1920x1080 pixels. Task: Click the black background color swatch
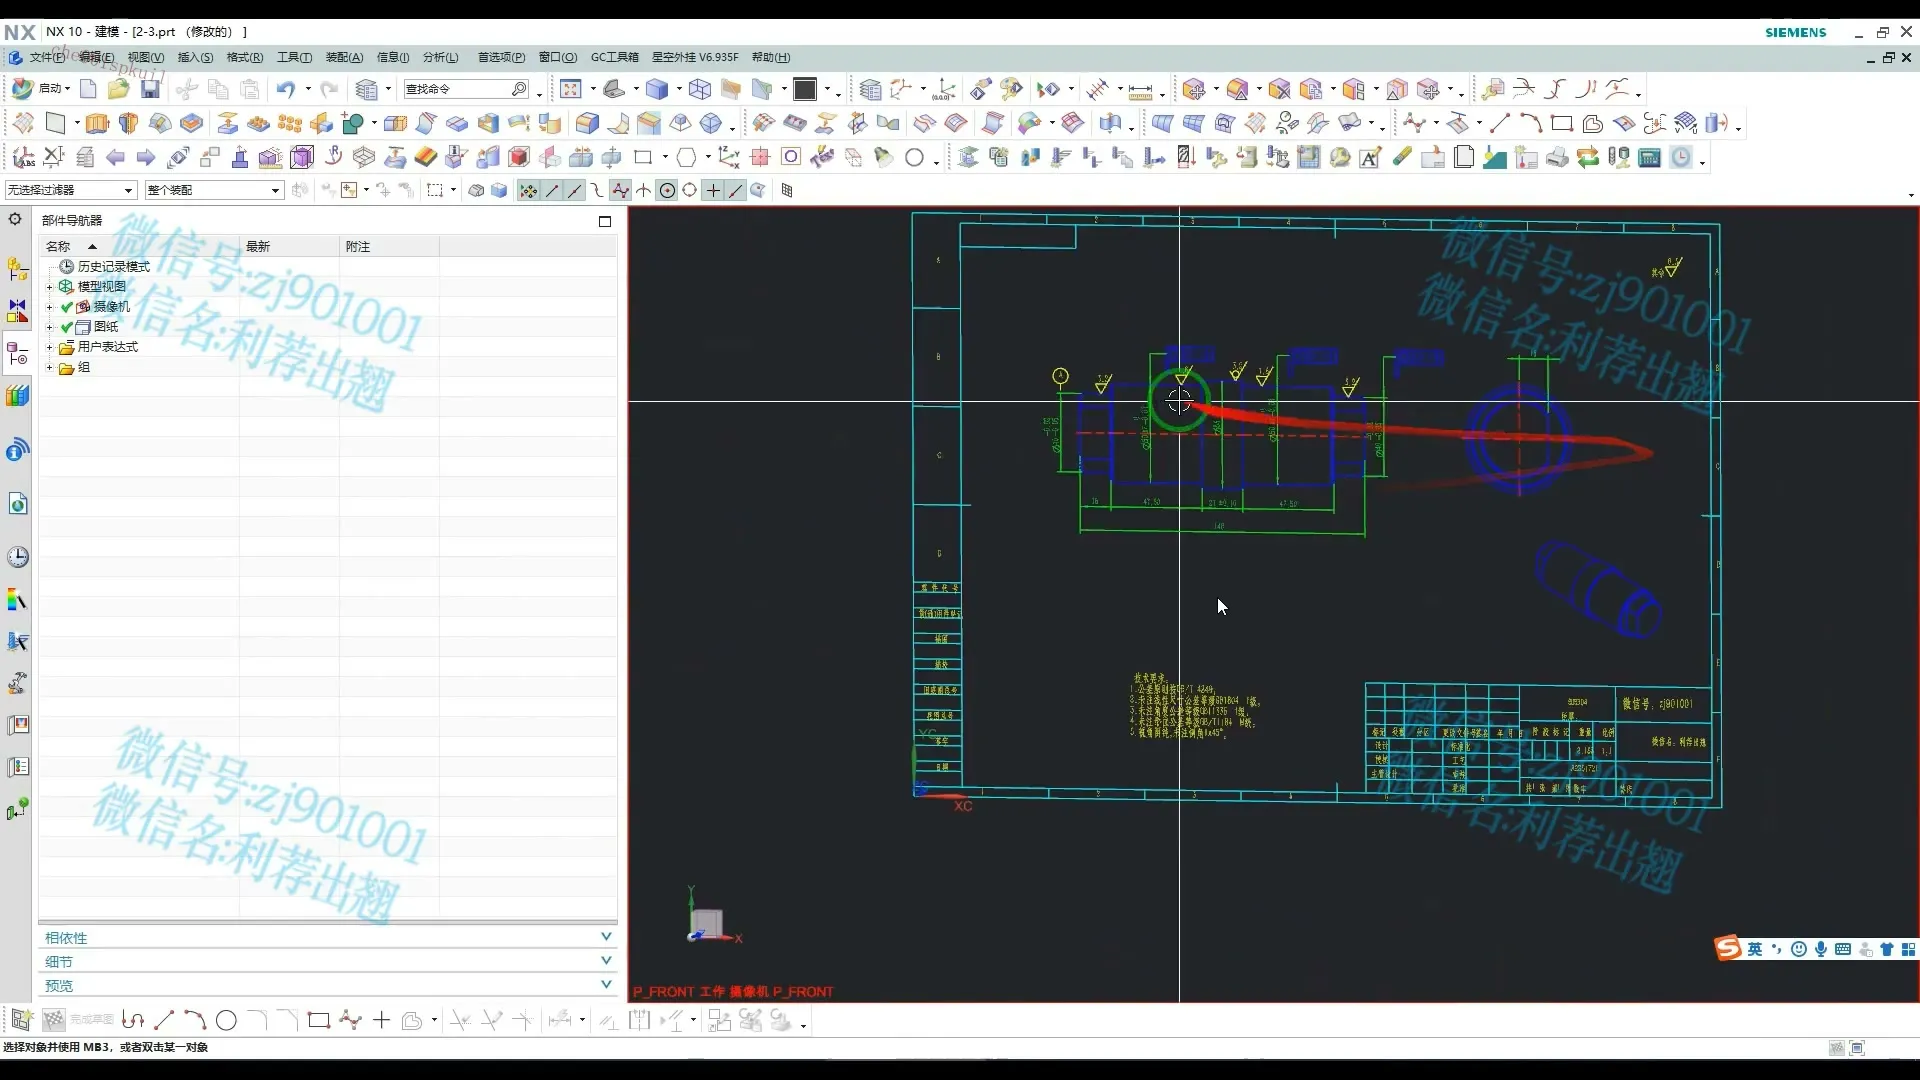coord(804,89)
